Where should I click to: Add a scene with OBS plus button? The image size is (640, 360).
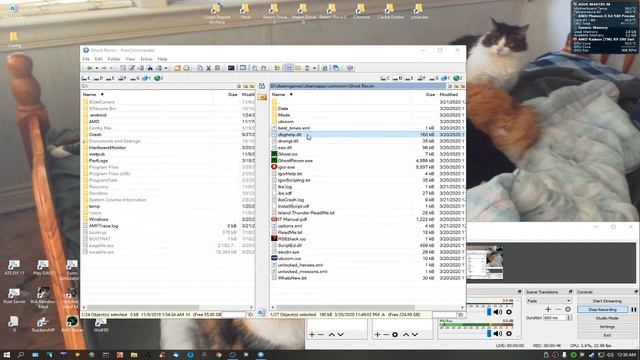click(312, 335)
